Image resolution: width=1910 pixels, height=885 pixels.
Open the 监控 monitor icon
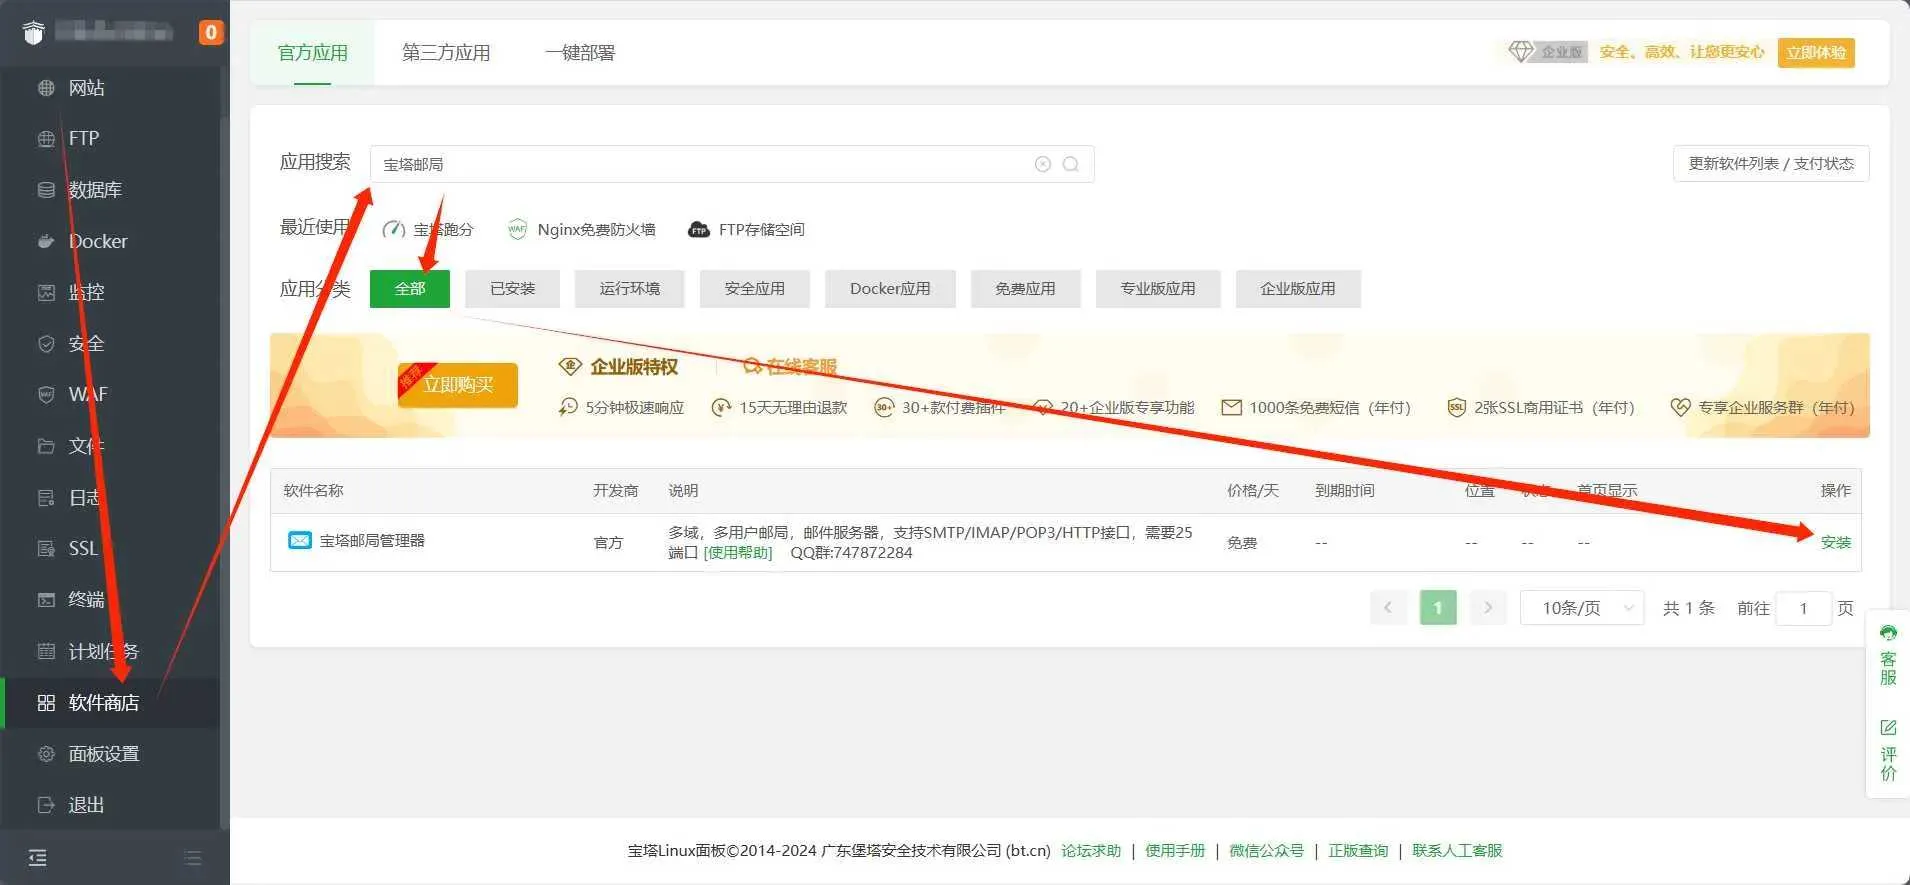point(46,292)
